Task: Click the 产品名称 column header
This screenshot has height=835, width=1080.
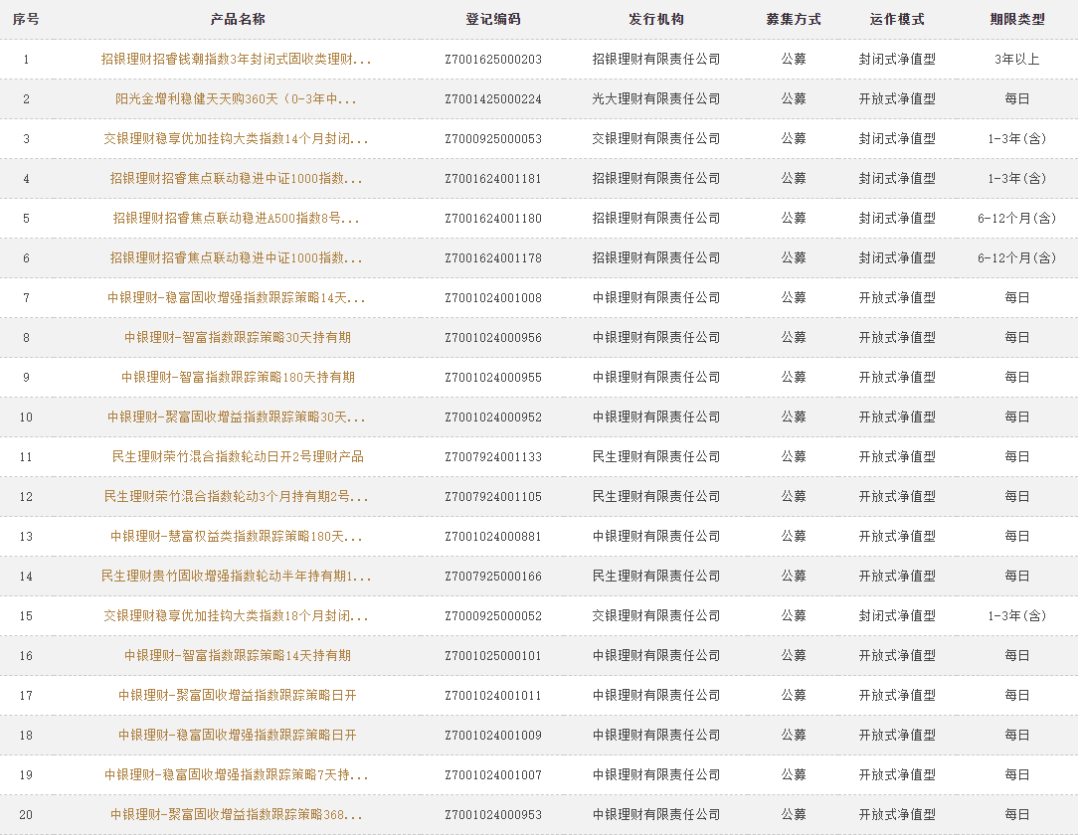Action: click(x=237, y=20)
